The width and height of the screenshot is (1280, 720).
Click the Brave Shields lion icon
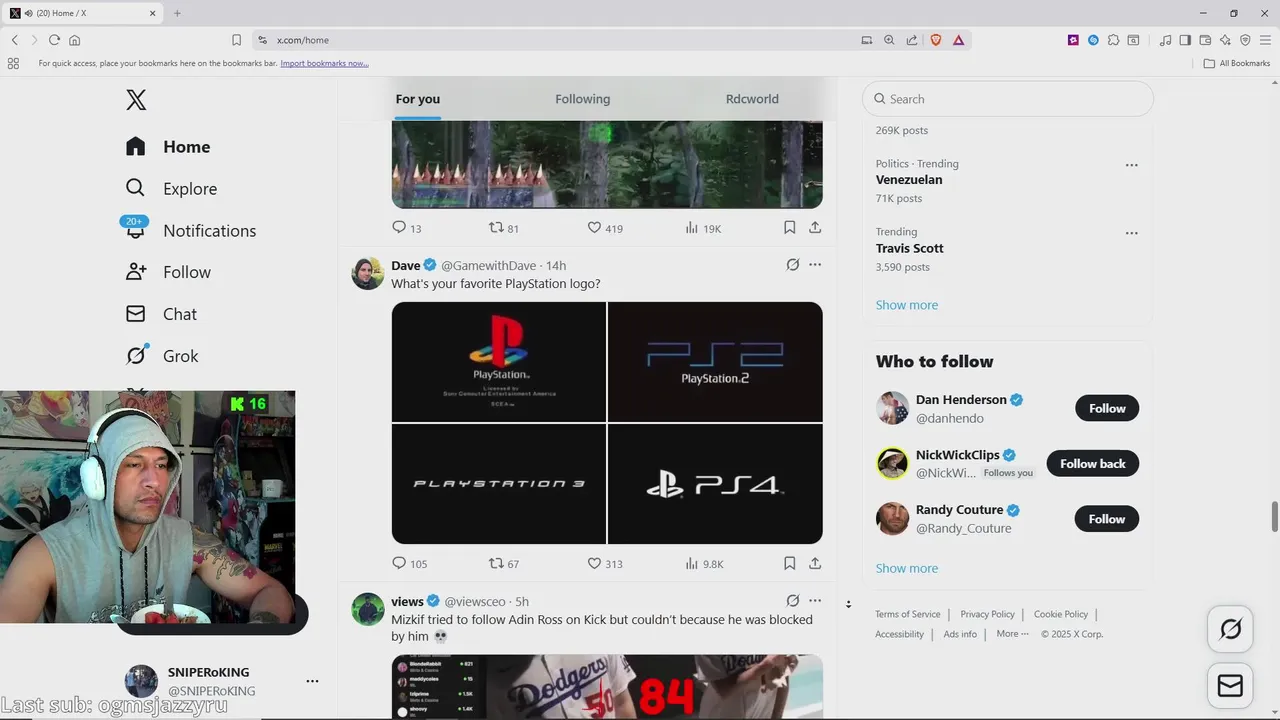pyautogui.click(x=936, y=40)
